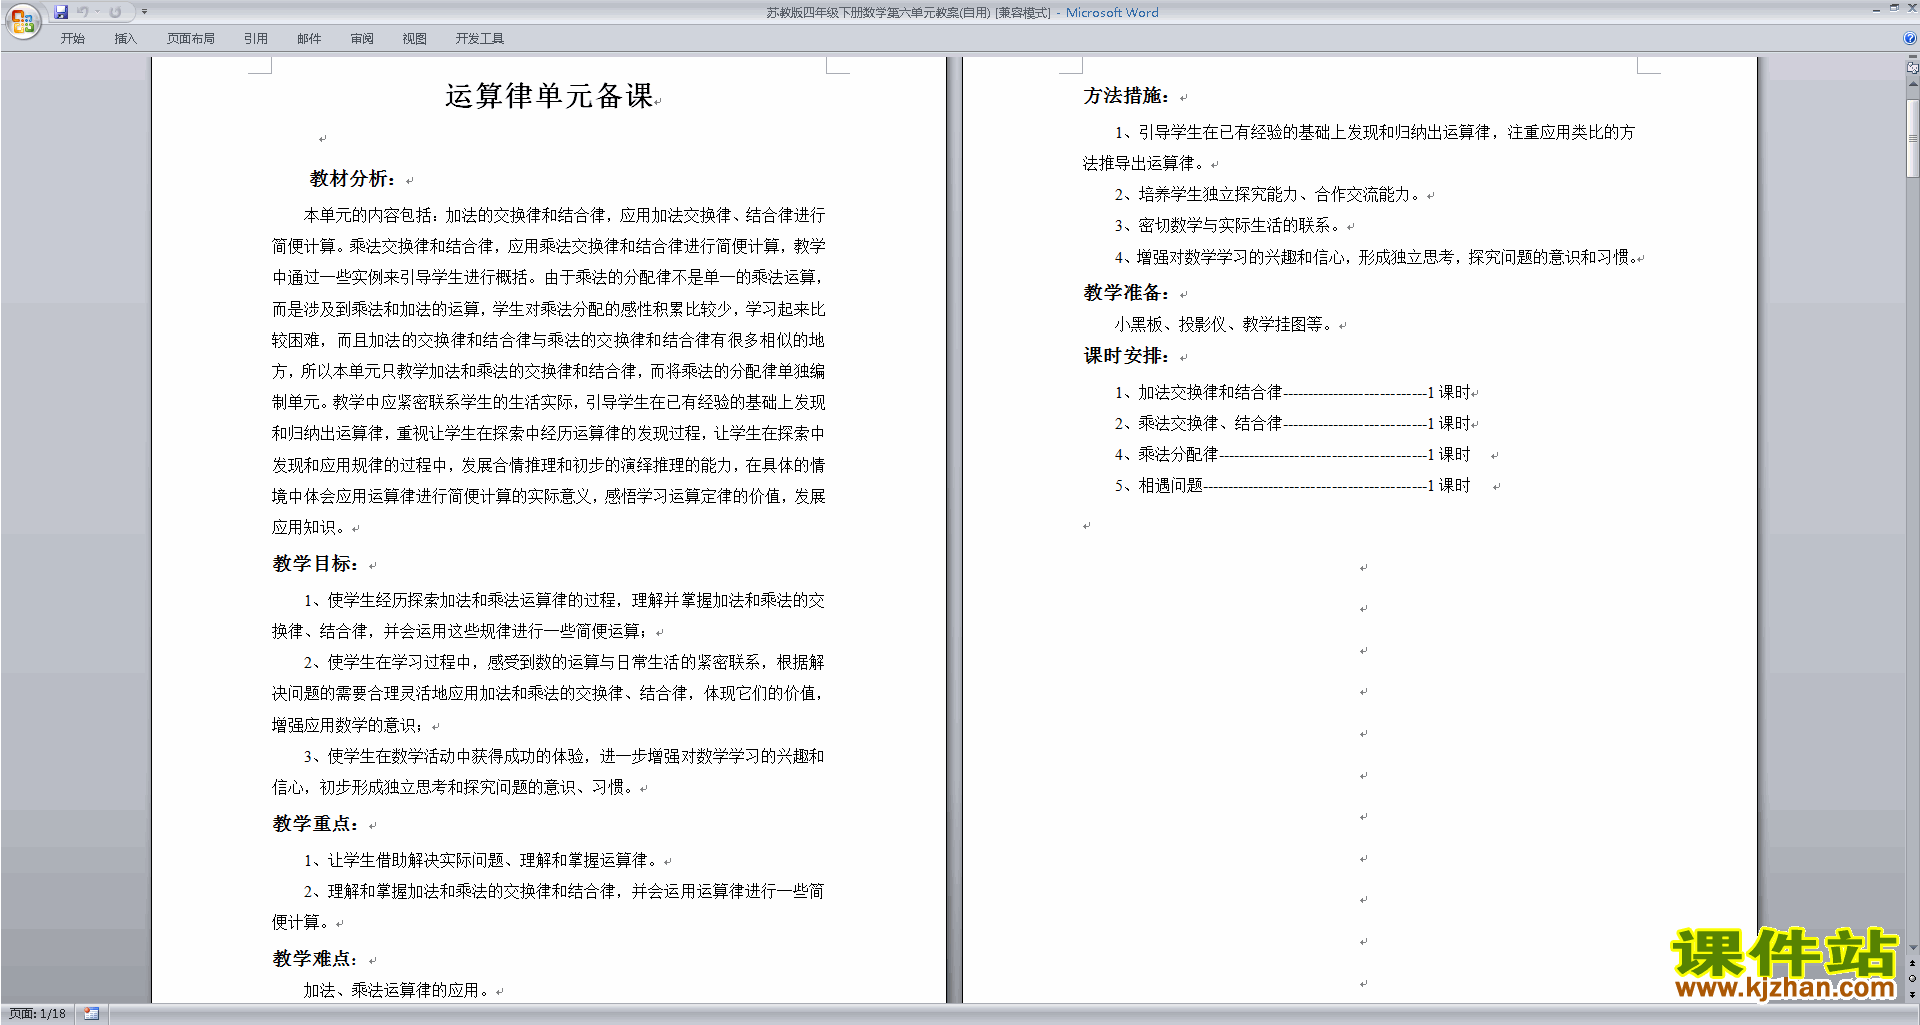
Task: Click the heading 教学准备：
Action: [1127, 293]
